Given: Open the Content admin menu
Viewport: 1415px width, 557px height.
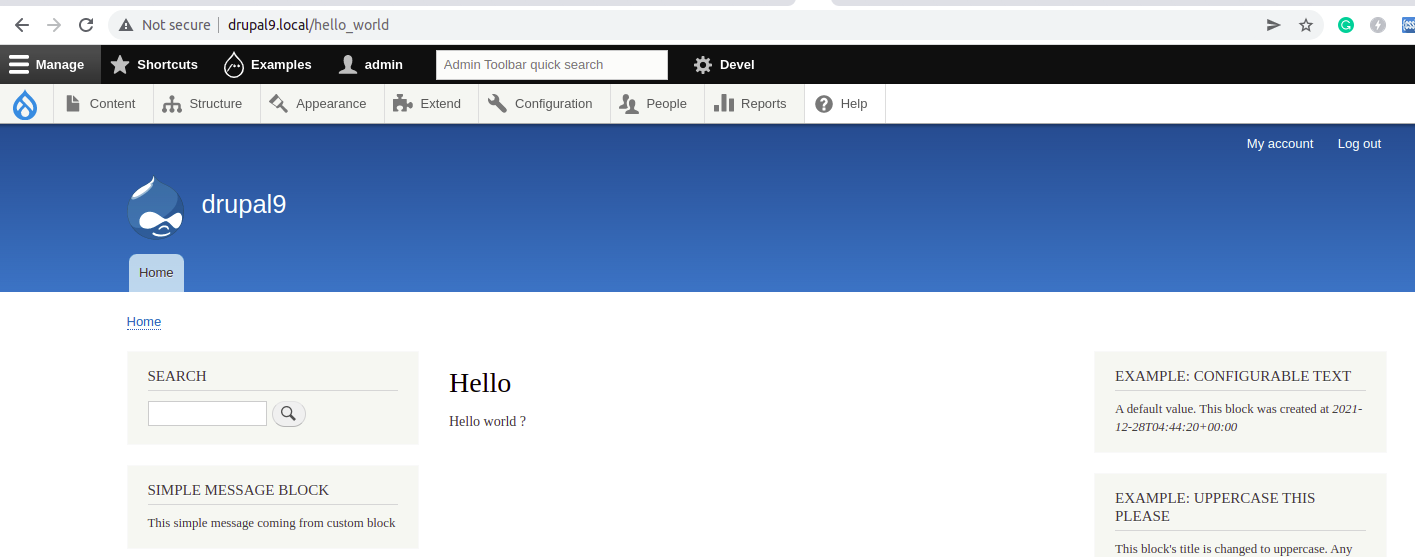Looking at the screenshot, I should pyautogui.click(x=102, y=104).
